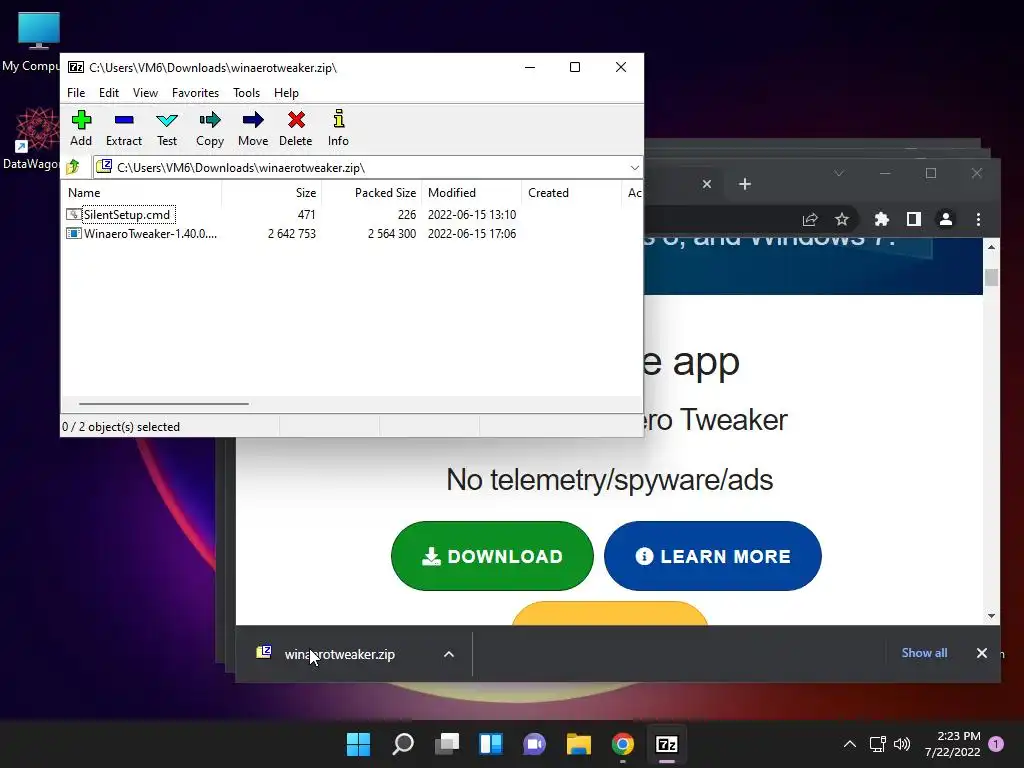Open taskbar Search
Image resolution: width=1024 pixels, height=768 pixels.
403,744
